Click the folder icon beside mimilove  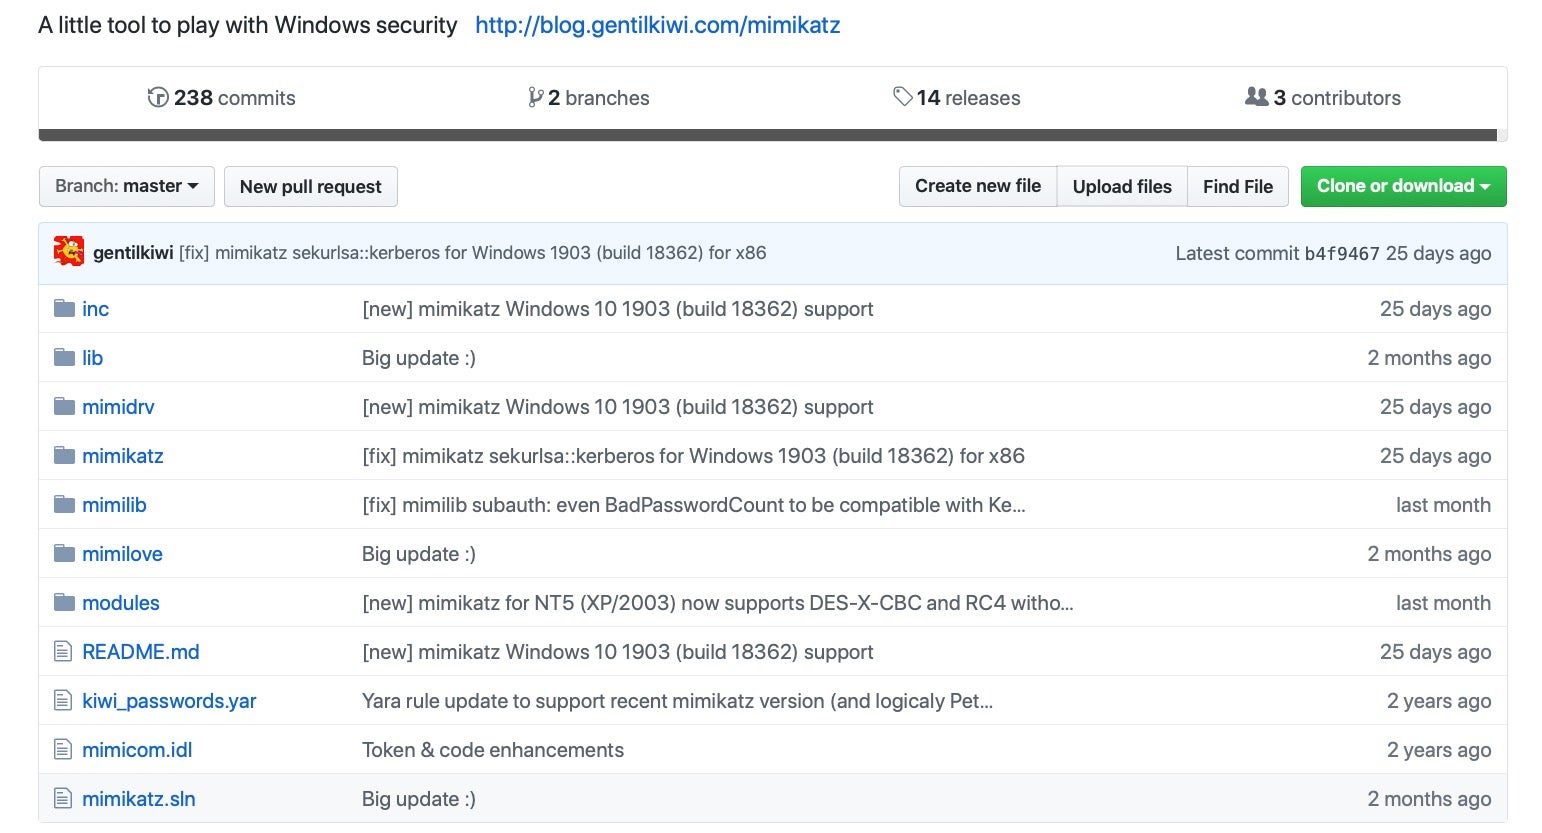coord(65,553)
